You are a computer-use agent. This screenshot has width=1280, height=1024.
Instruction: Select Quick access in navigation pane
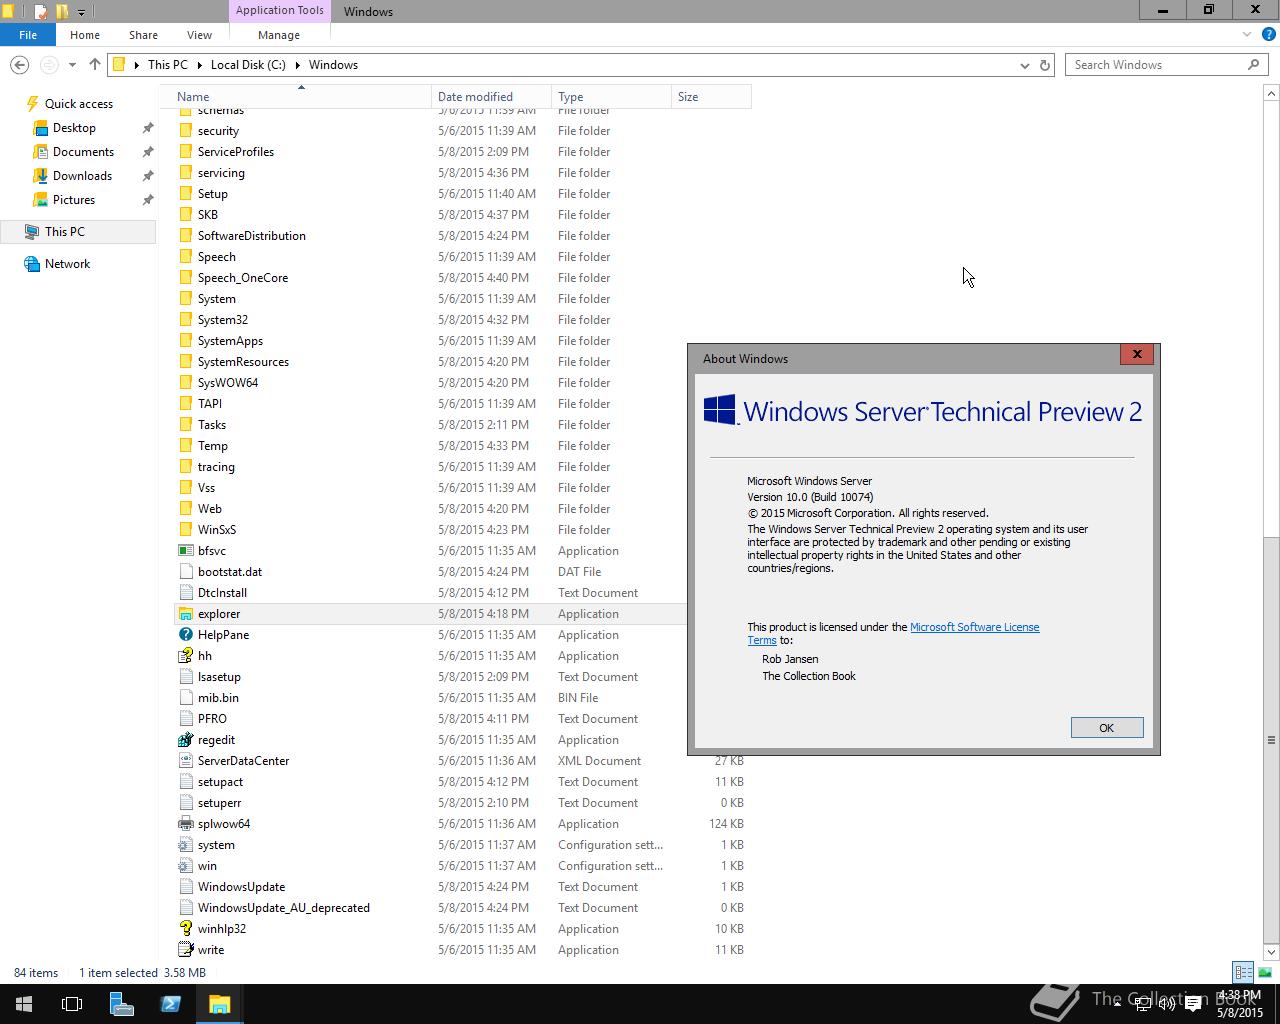79,104
